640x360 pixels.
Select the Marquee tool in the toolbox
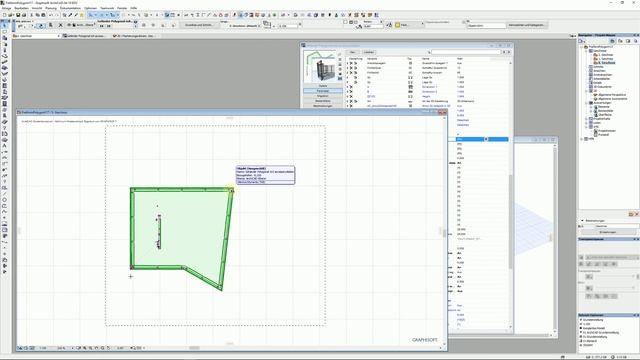point(4,31)
